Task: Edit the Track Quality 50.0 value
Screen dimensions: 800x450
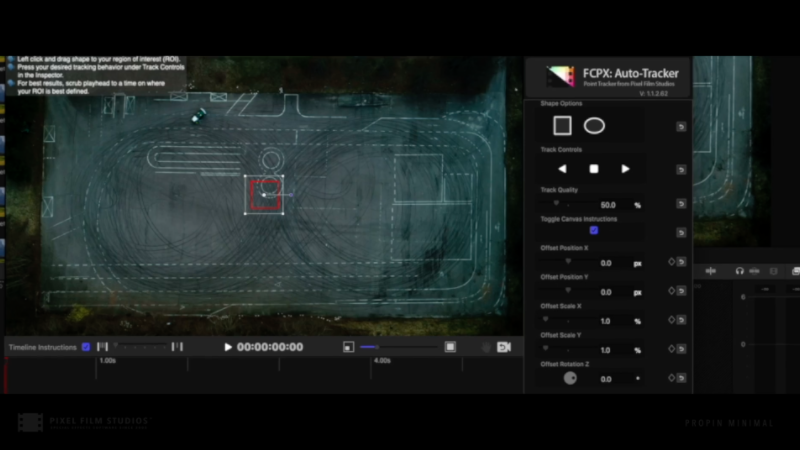Action: [608, 205]
